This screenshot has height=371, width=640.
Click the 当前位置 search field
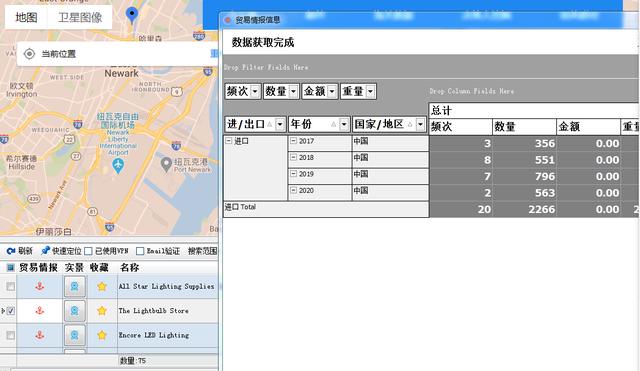pyautogui.click(x=118, y=54)
